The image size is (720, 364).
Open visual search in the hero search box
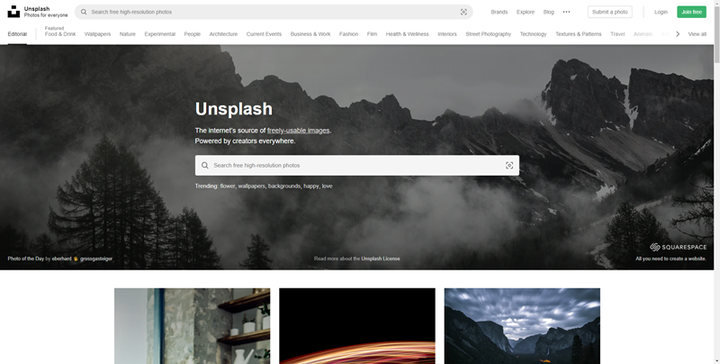(509, 165)
